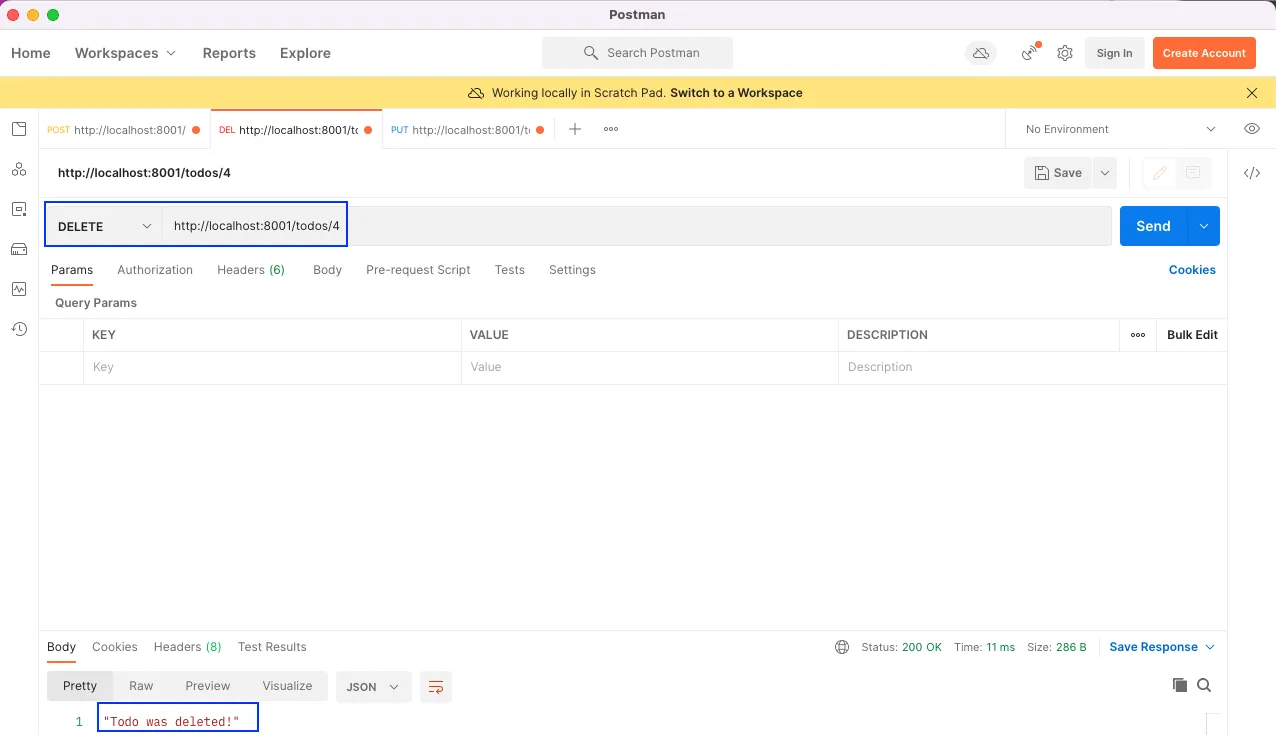Click the environment quick look eye icon
This screenshot has height=735, width=1276.
point(1251,129)
